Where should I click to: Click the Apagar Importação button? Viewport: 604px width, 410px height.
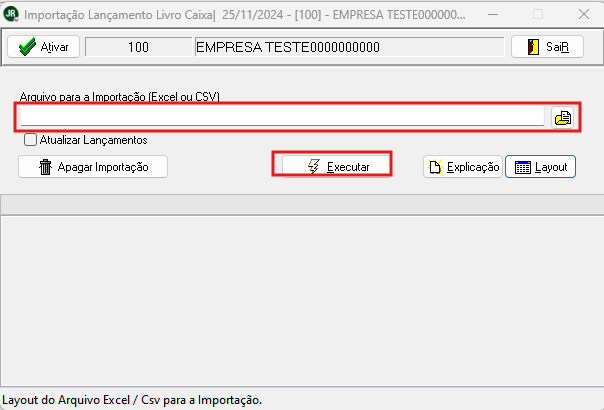(93, 167)
